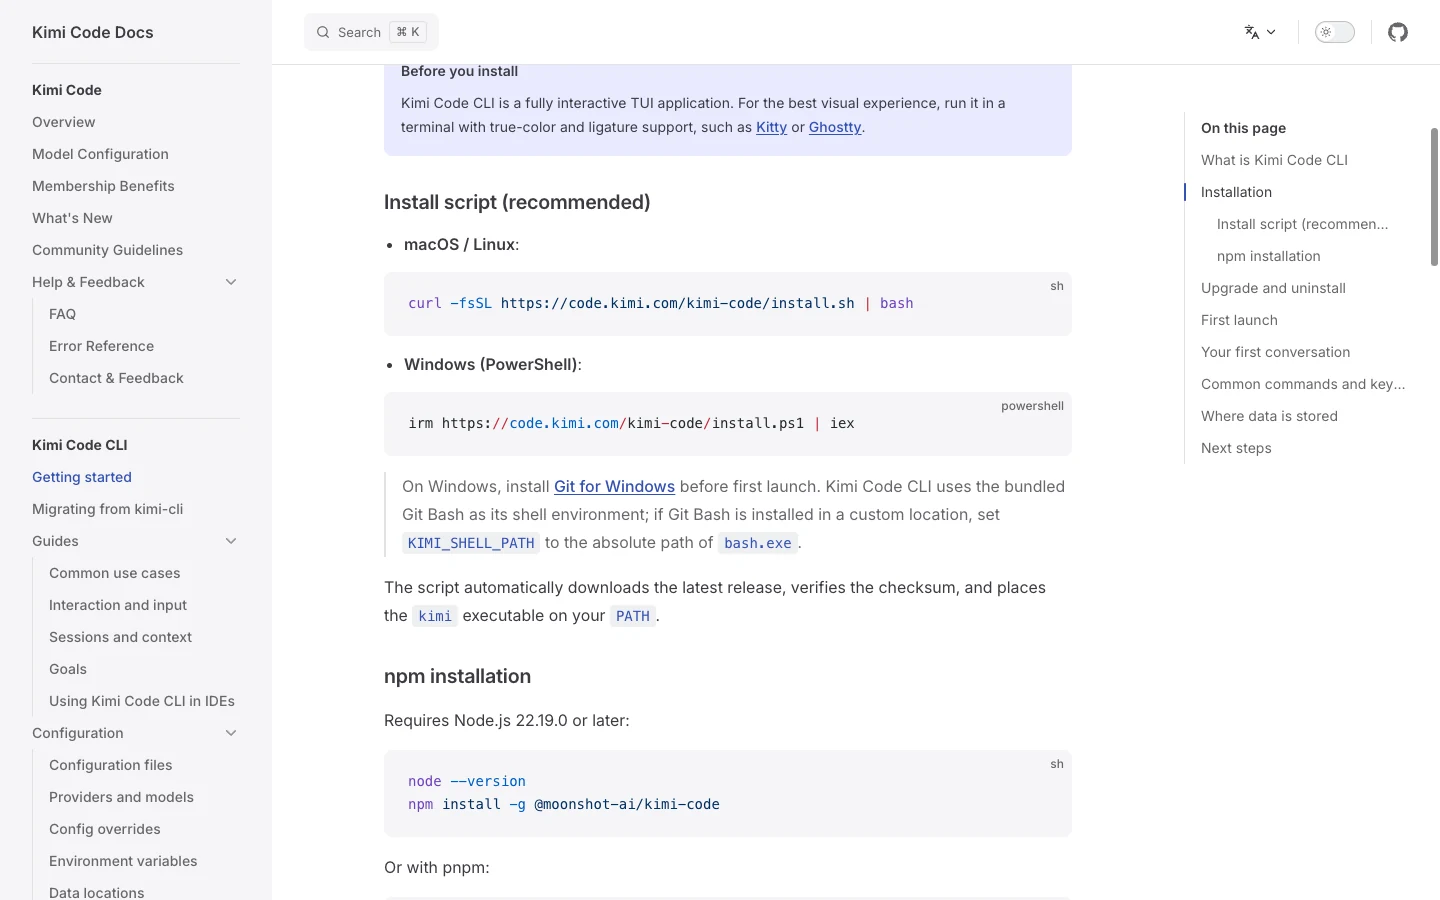
Task: Open Migrating from kimi-cli page
Action: pos(107,509)
